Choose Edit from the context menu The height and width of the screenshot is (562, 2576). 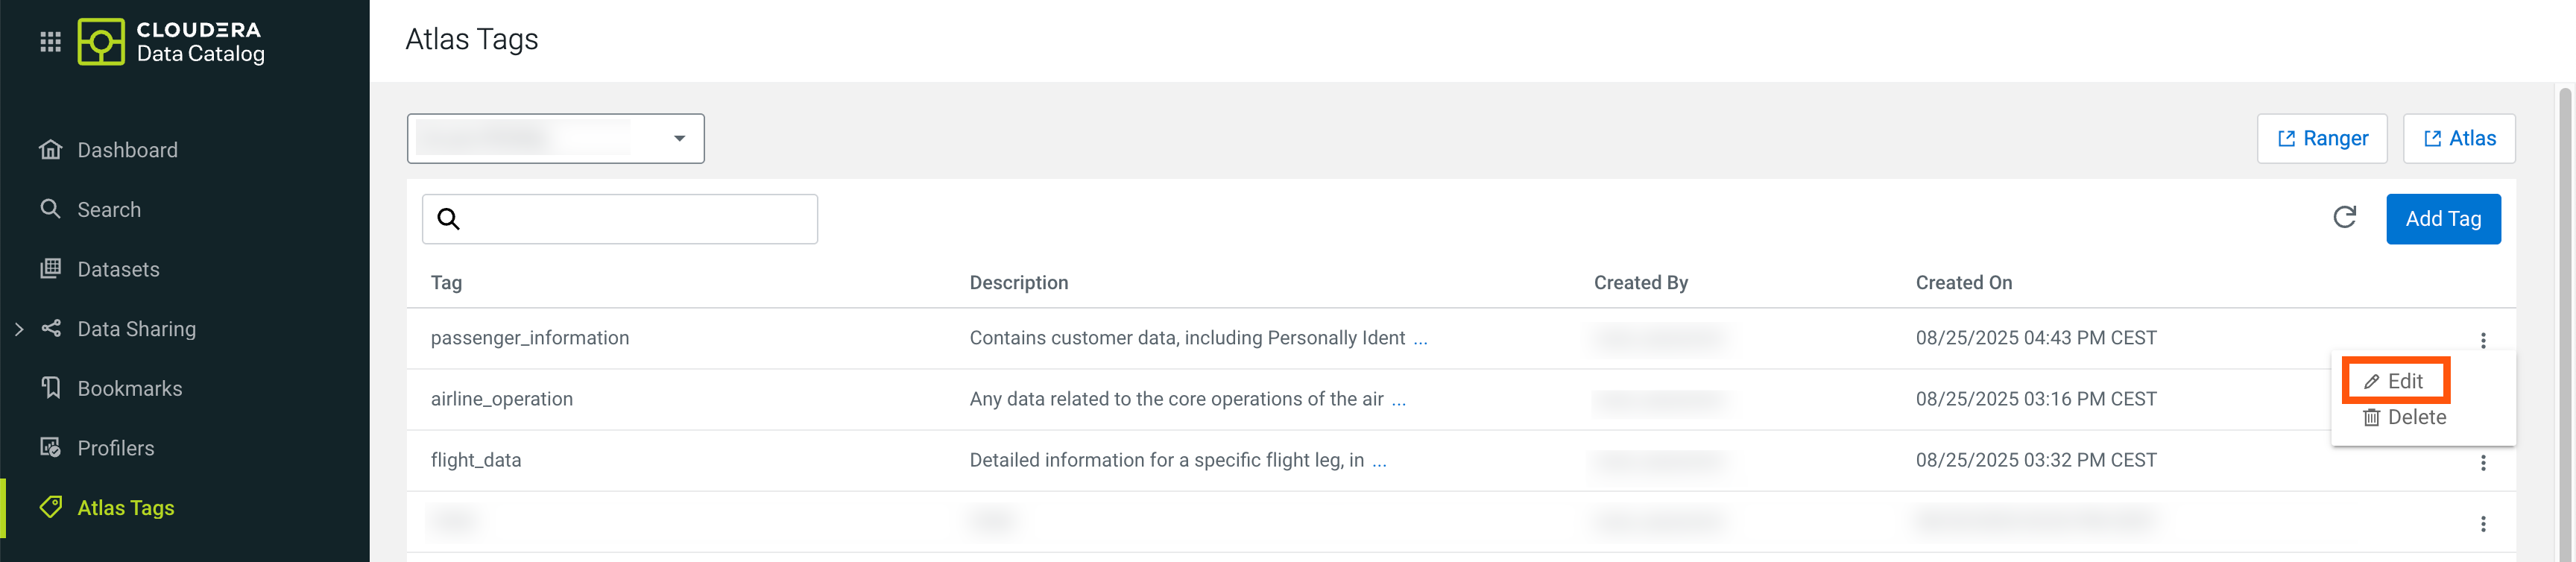2394,381
